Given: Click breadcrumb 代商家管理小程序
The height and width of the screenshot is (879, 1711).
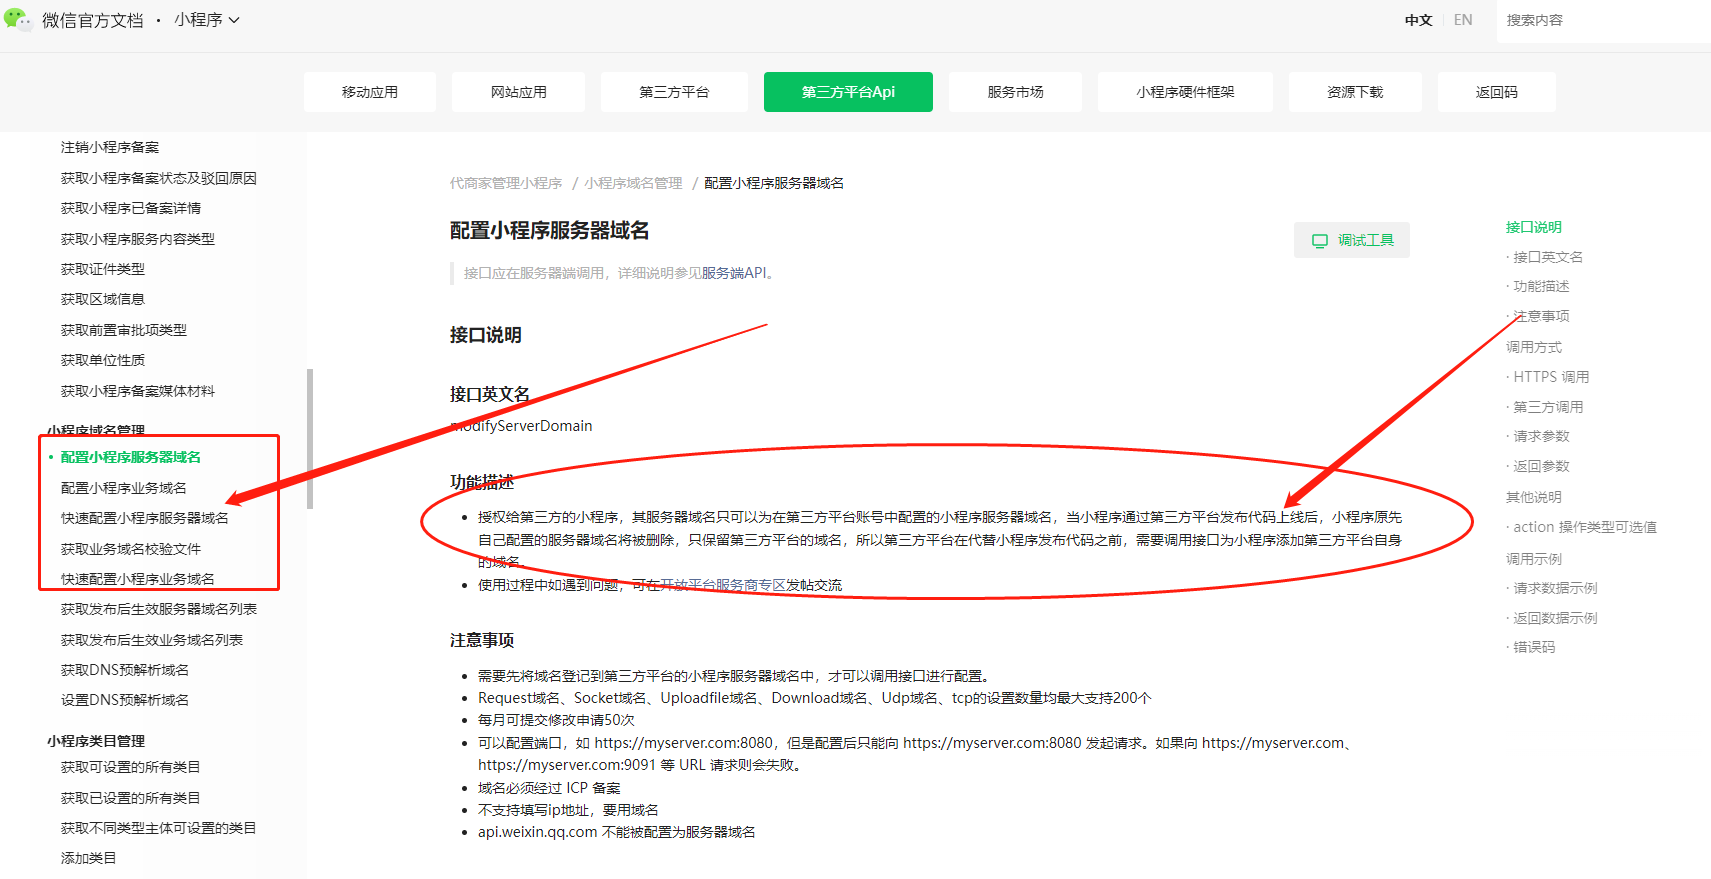Looking at the screenshot, I should click(506, 183).
